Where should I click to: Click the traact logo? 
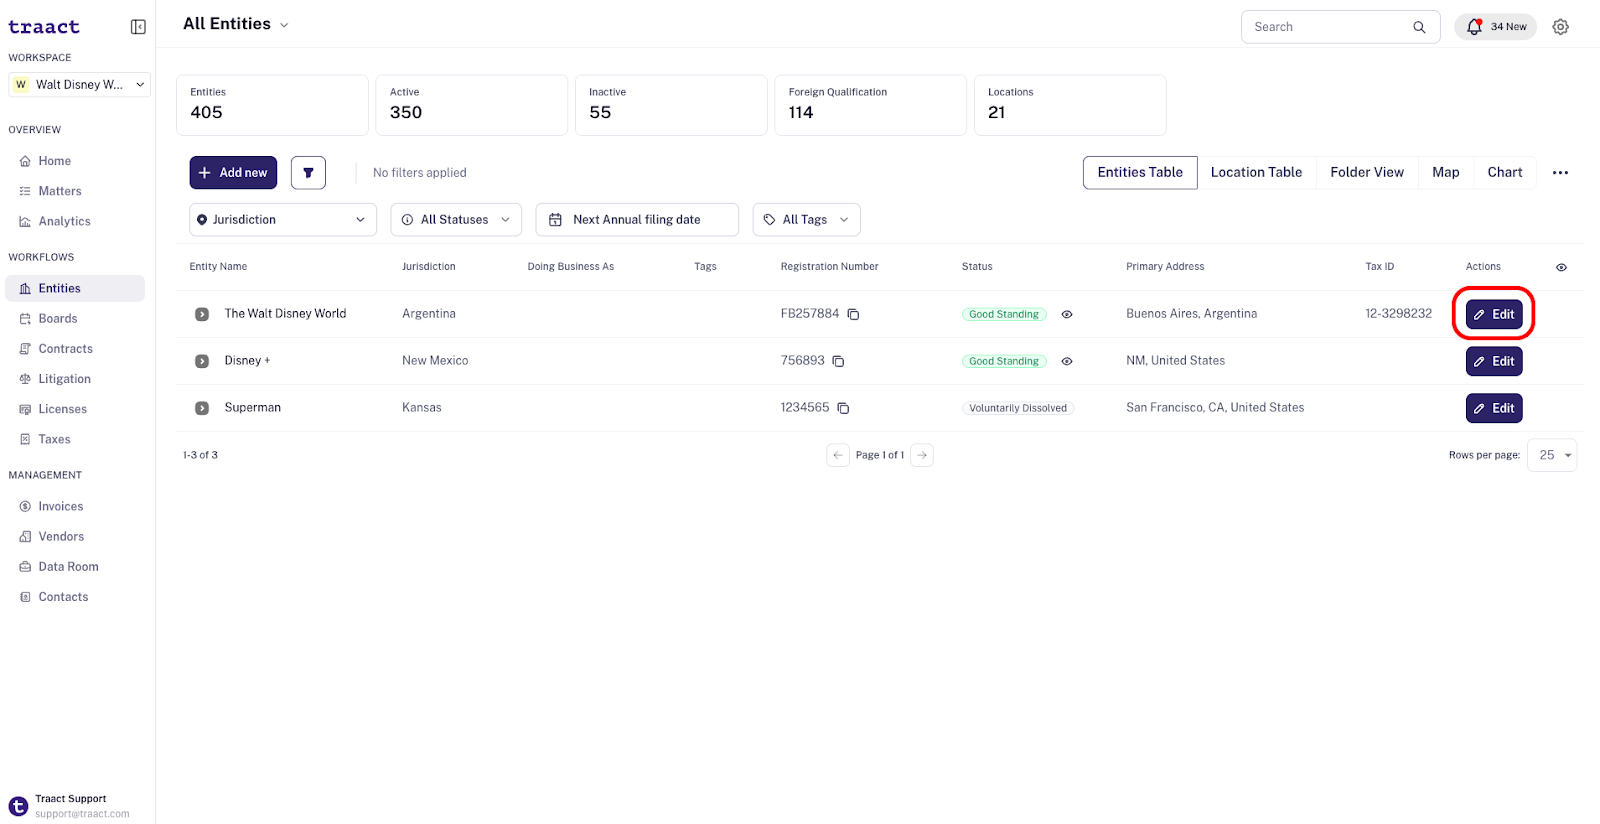44,27
